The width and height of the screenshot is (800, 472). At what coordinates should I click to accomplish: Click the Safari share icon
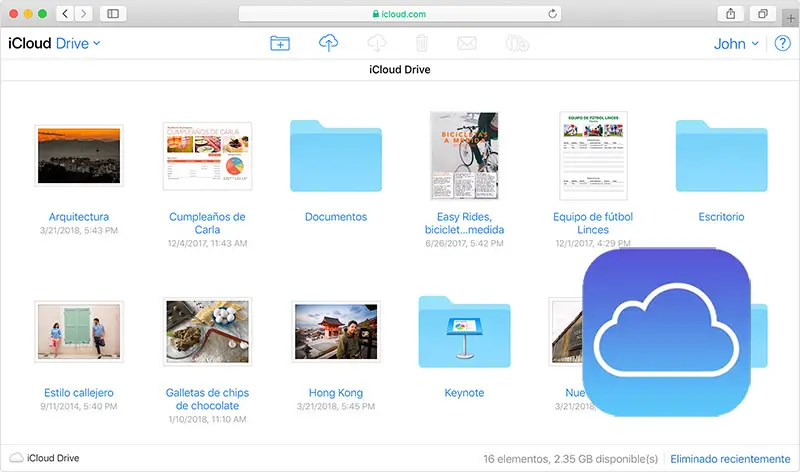click(731, 14)
